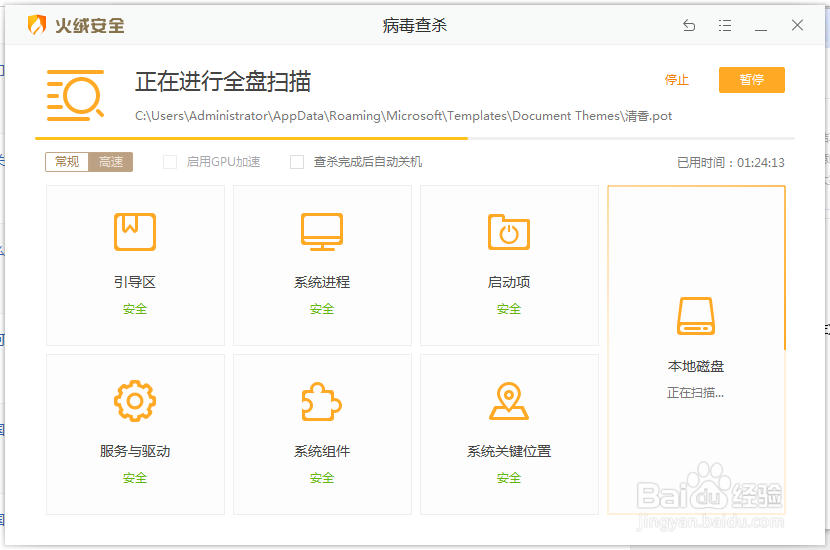Open the menu list icon in title bar
Viewport: 830px width, 550px height.
(725, 25)
